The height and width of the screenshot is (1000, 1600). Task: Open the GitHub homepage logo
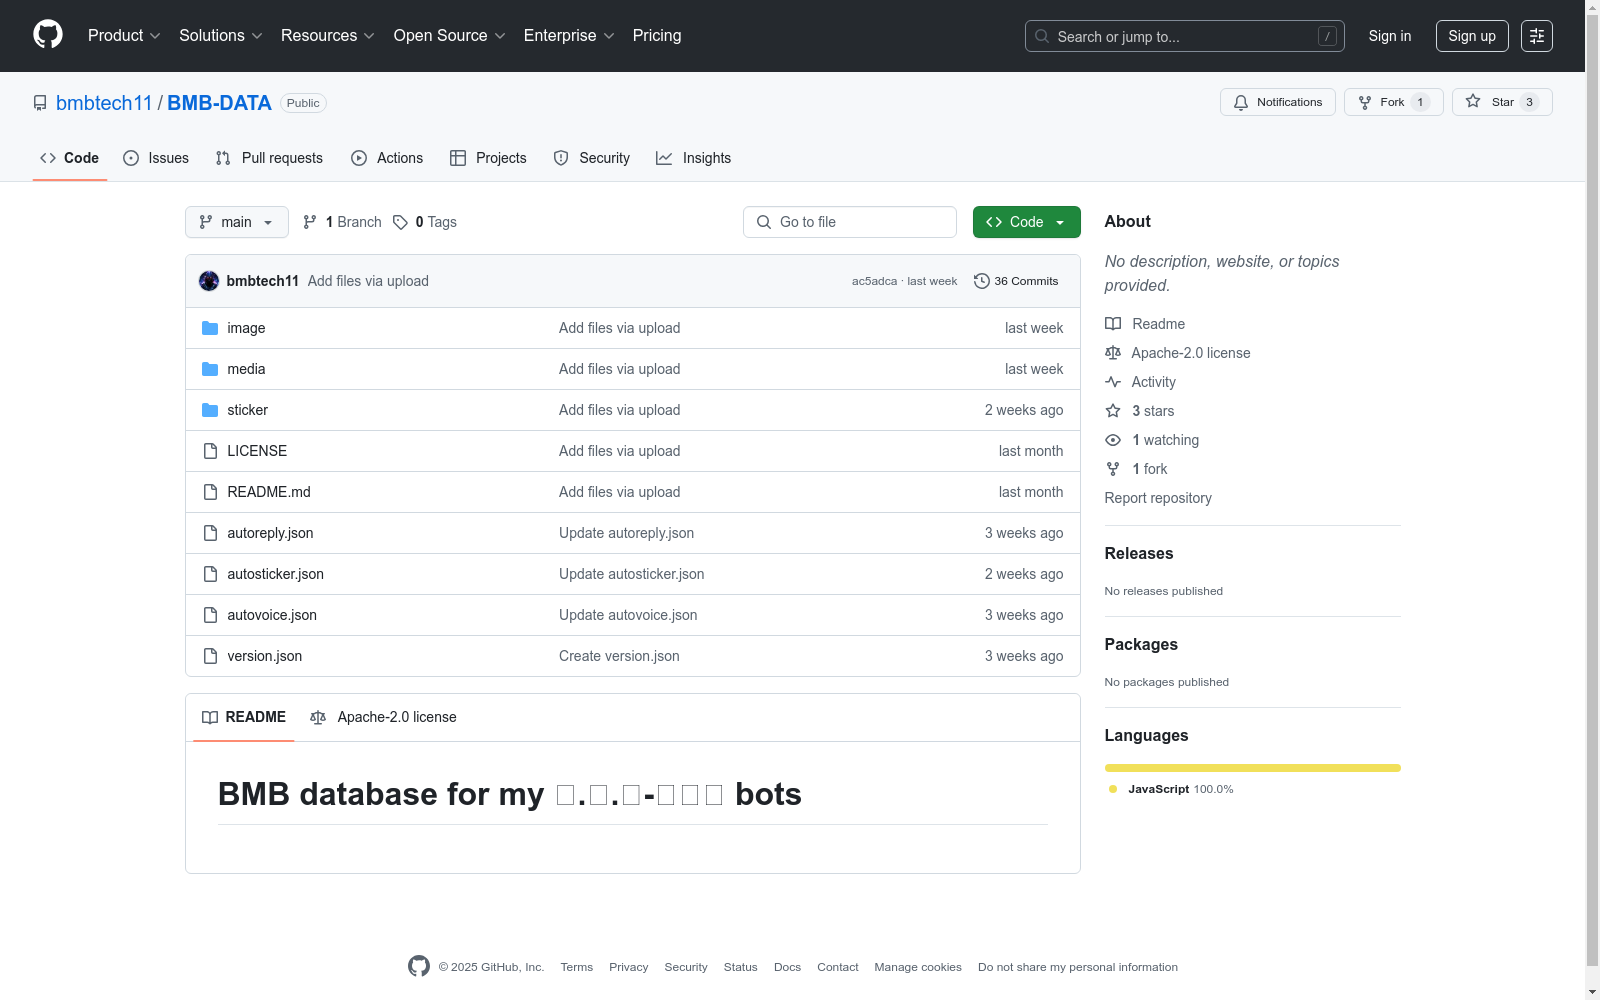(48, 35)
